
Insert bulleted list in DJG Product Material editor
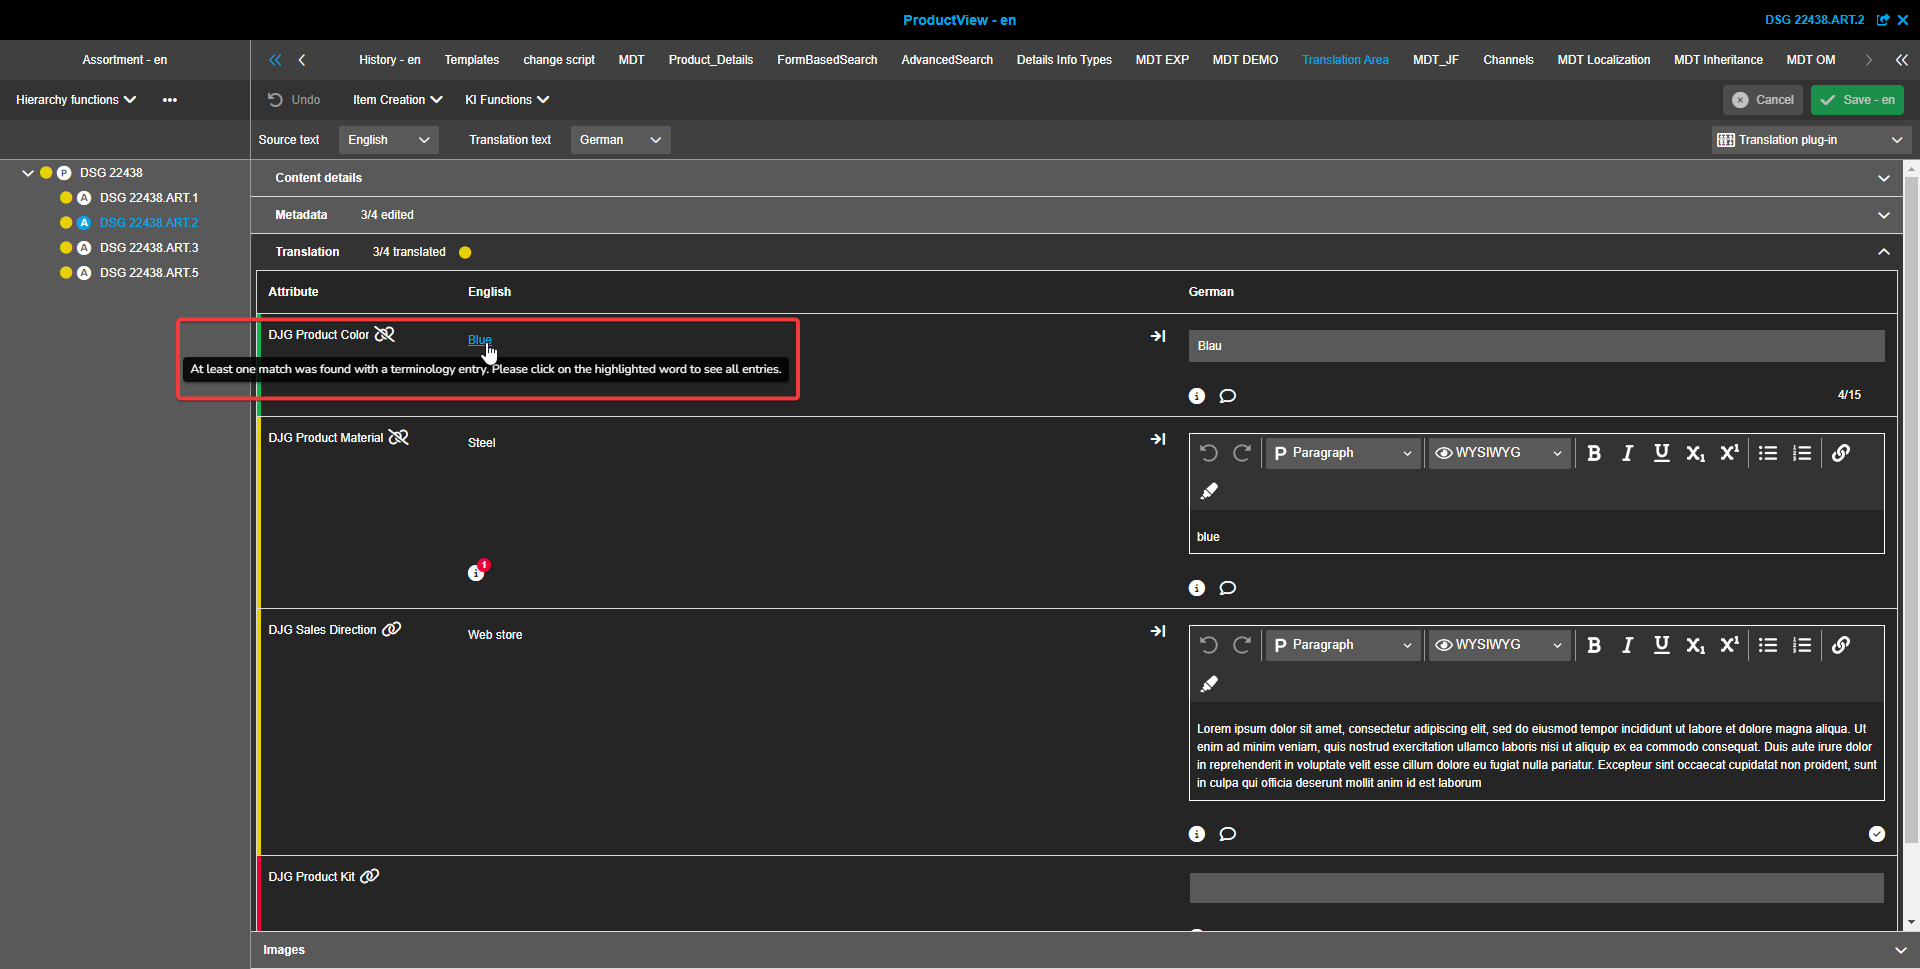[1768, 453]
